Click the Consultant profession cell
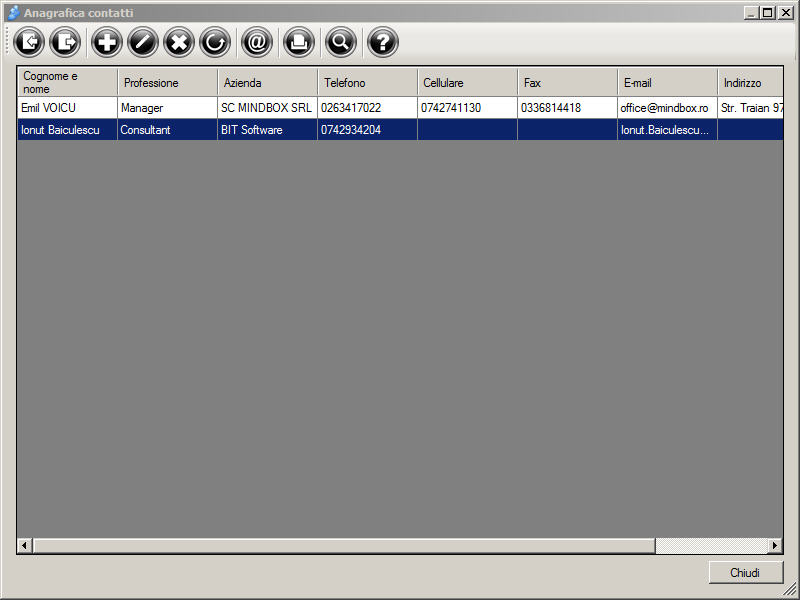The image size is (800, 600). pyautogui.click(x=167, y=130)
